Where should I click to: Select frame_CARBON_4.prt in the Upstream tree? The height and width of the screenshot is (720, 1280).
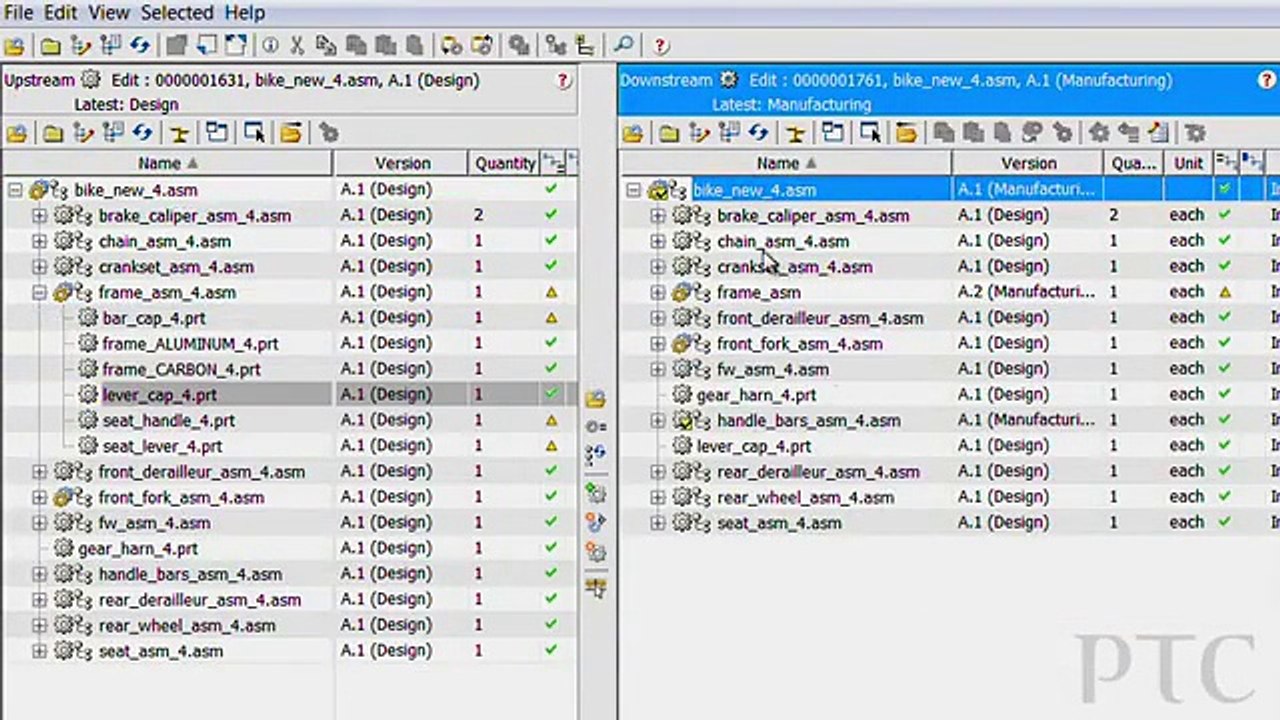[181, 369]
